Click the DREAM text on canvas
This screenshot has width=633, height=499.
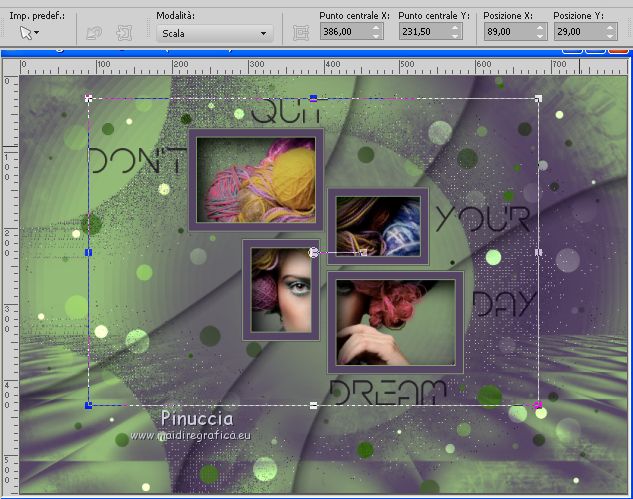(x=388, y=392)
